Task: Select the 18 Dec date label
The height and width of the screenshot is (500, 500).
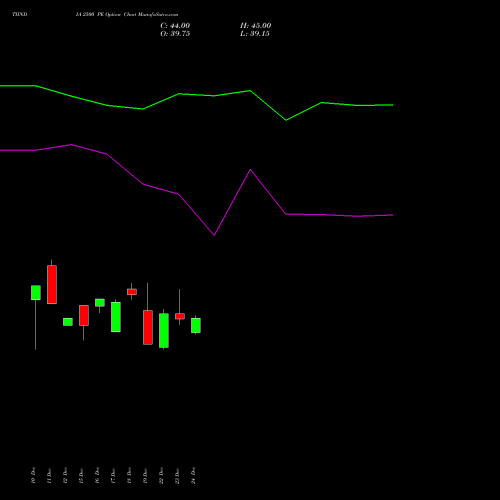Action: click(129, 475)
